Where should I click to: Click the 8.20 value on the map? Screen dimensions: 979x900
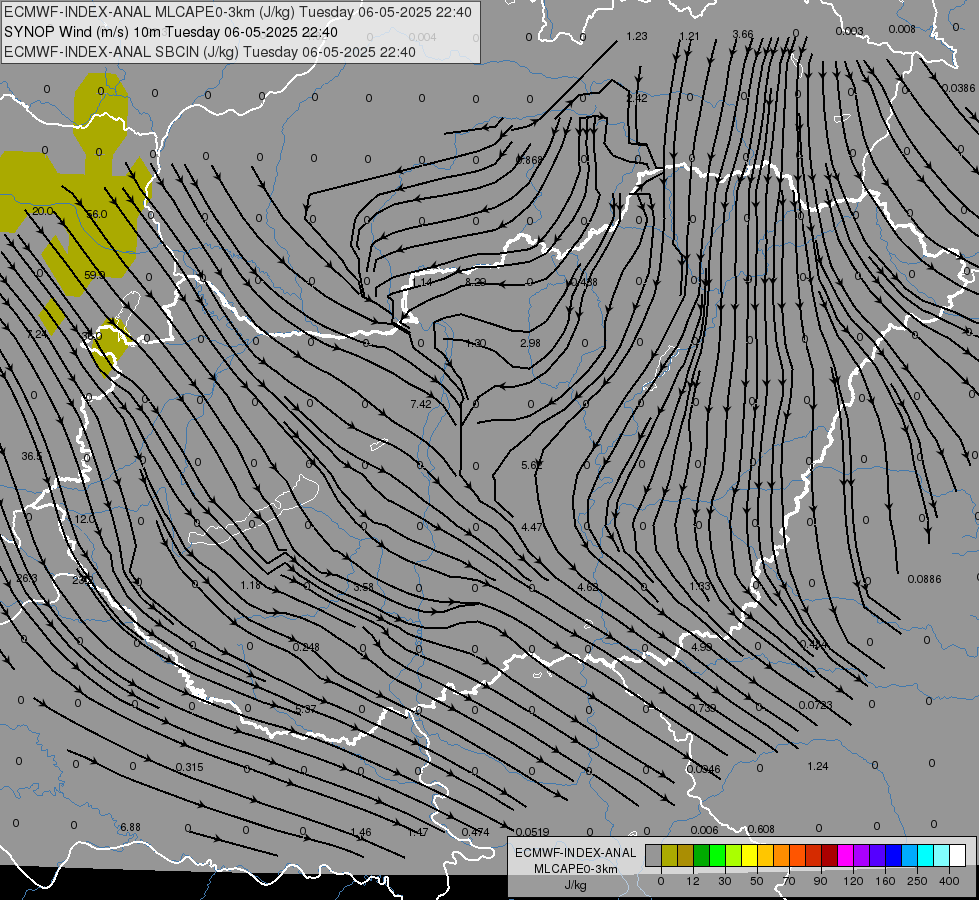[x=476, y=282]
